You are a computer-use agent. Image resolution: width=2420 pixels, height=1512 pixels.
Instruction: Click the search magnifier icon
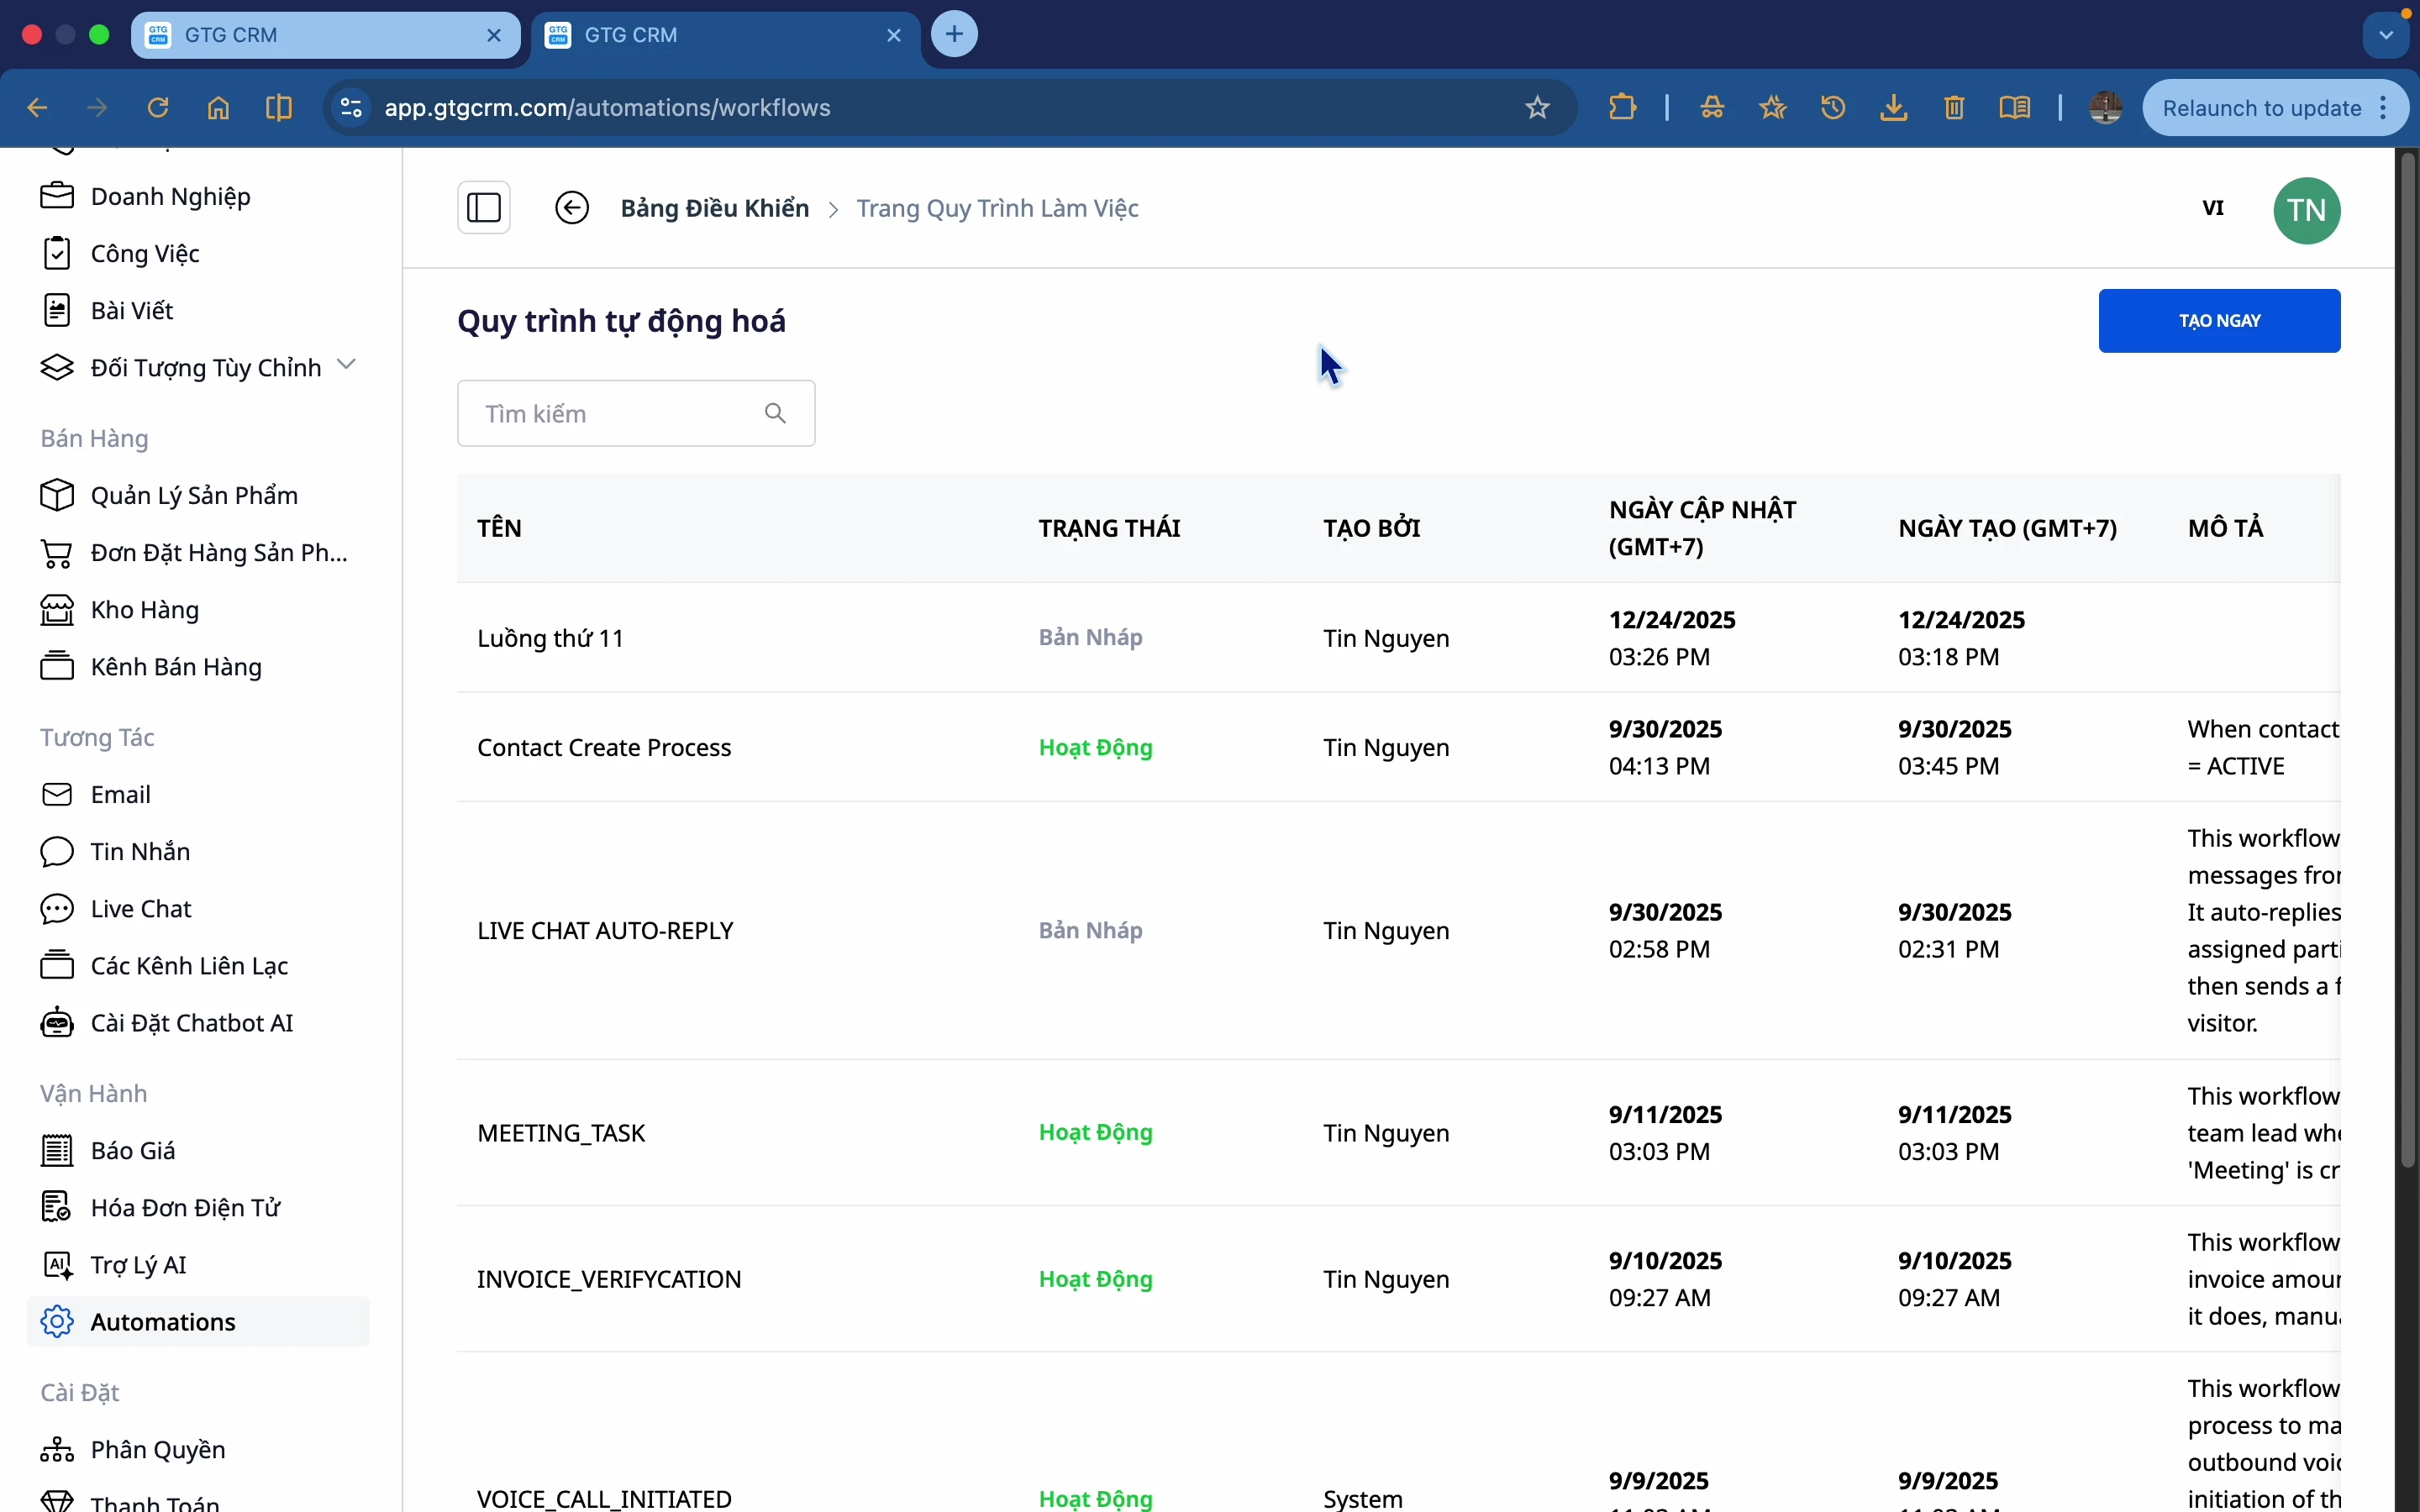click(776, 413)
